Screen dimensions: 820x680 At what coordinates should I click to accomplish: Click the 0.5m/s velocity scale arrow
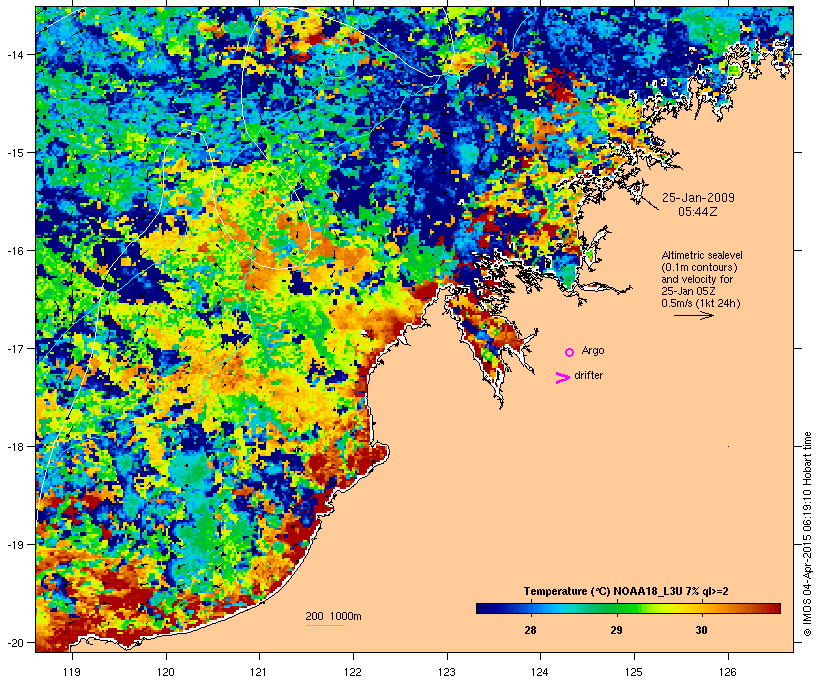(x=694, y=315)
